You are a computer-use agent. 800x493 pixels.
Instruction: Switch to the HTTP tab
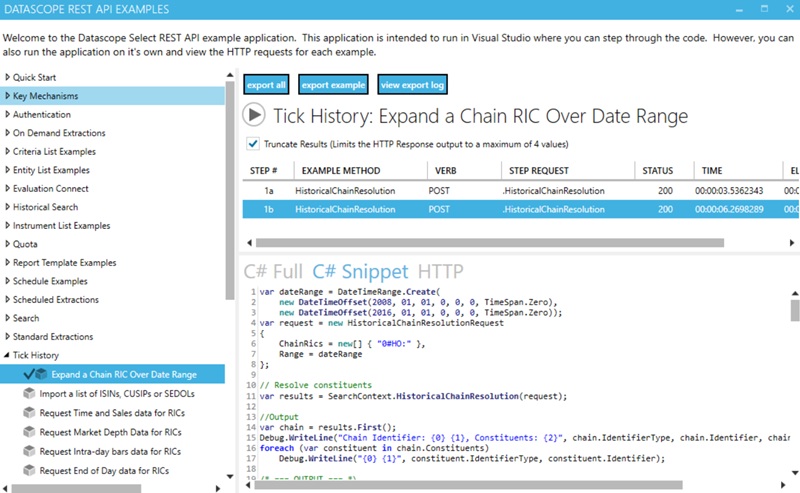(x=441, y=271)
